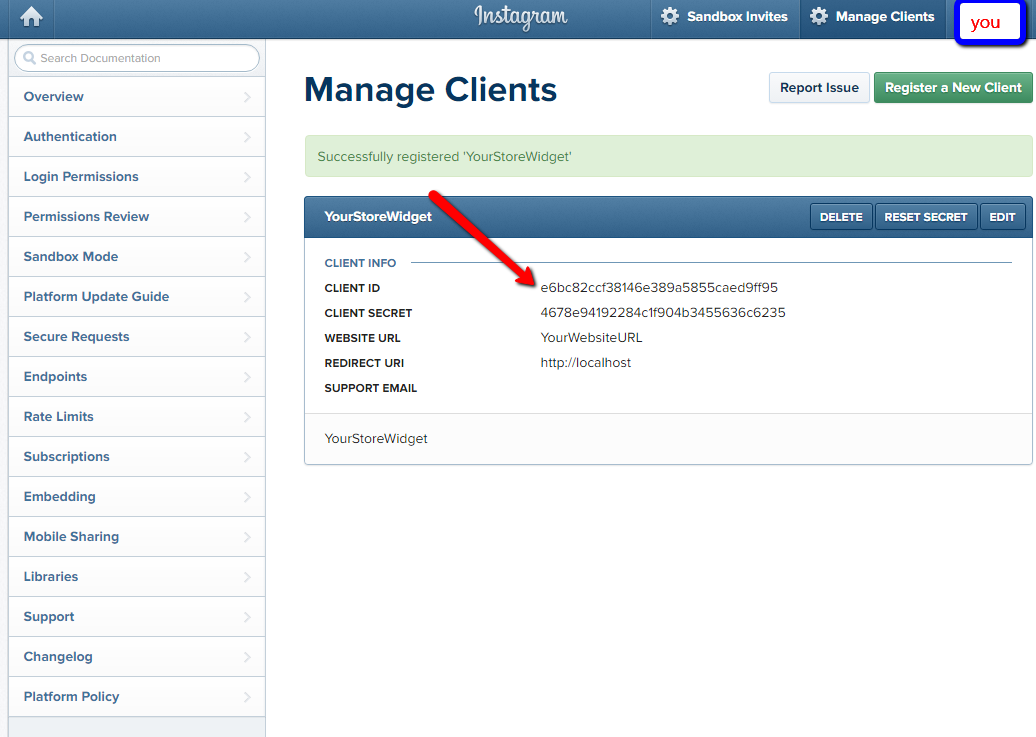Expand the Overview section chevron

[x=247, y=97]
